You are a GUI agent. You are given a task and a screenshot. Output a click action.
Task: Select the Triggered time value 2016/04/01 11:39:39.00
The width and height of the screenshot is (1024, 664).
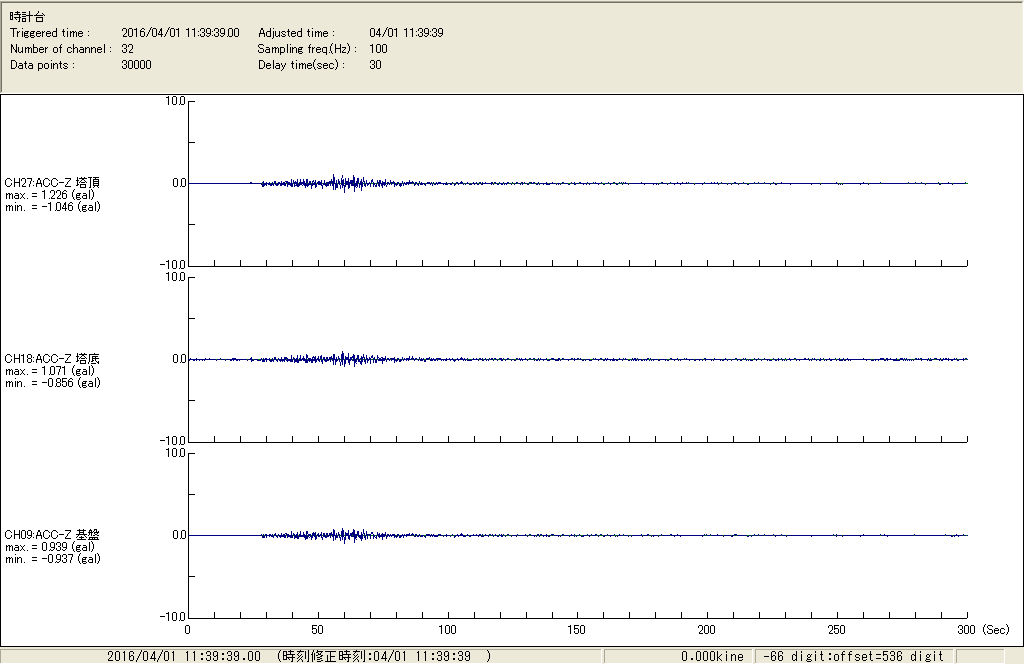point(187,33)
